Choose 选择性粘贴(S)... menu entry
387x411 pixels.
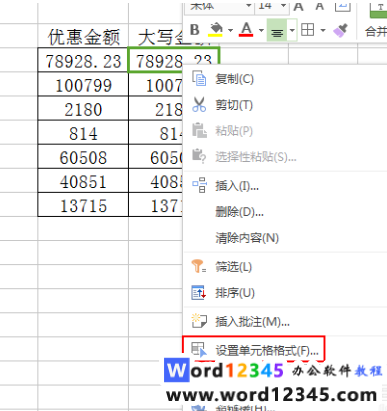click(x=286, y=156)
